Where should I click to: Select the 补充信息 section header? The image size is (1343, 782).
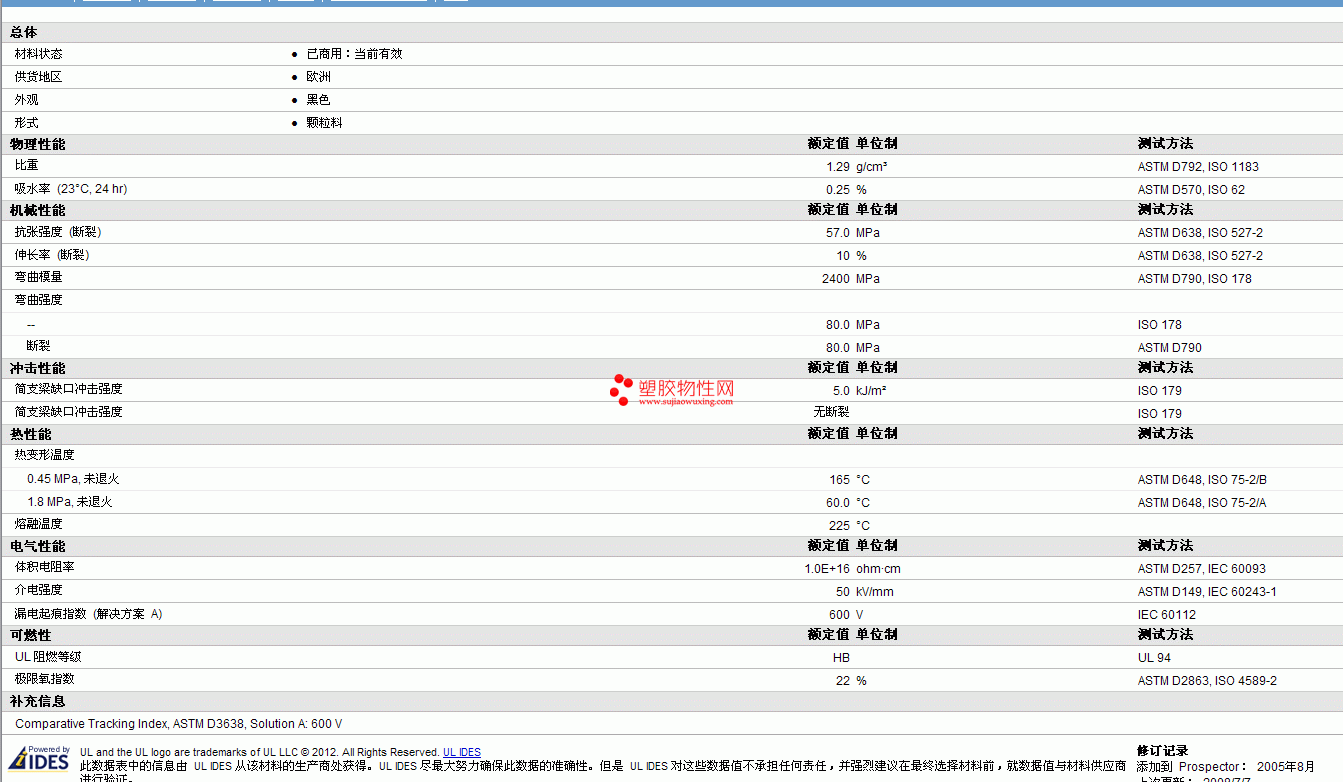point(38,702)
